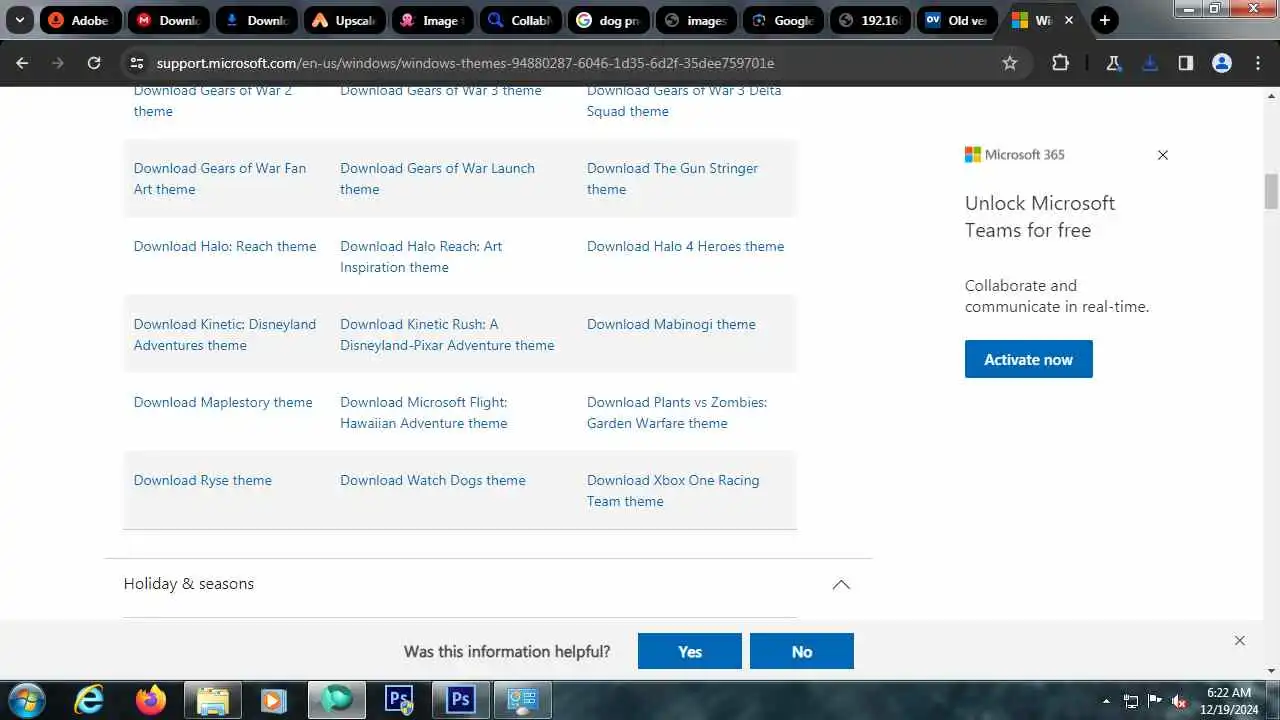The width and height of the screenshot is (1280, 720).
Task: Open Download Halo Reach: Art Inspiration theme
Action: [421, 257]
